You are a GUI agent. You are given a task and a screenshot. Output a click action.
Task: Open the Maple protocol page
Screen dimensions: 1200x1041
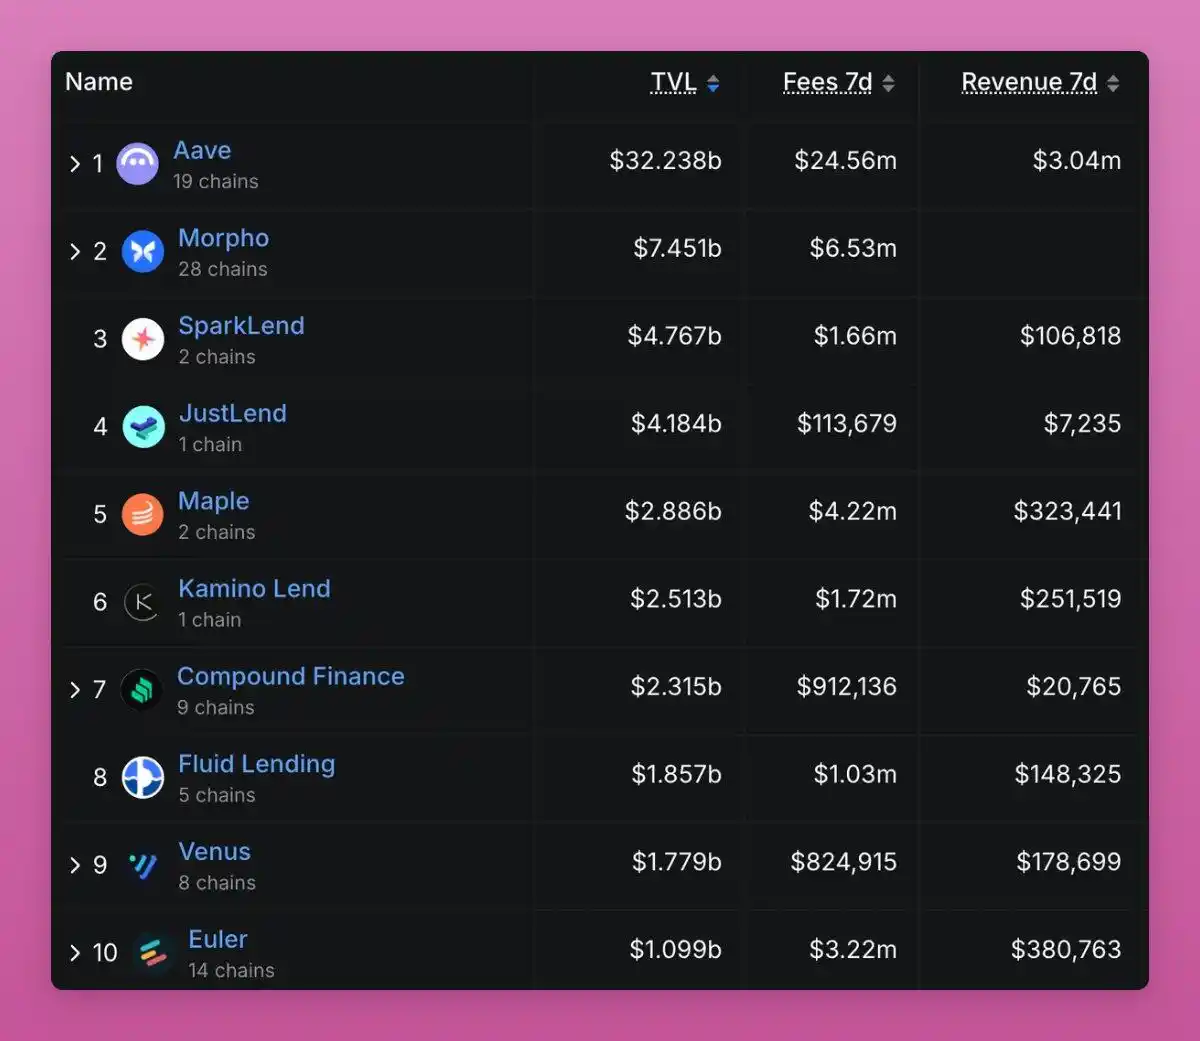[213, 501]
